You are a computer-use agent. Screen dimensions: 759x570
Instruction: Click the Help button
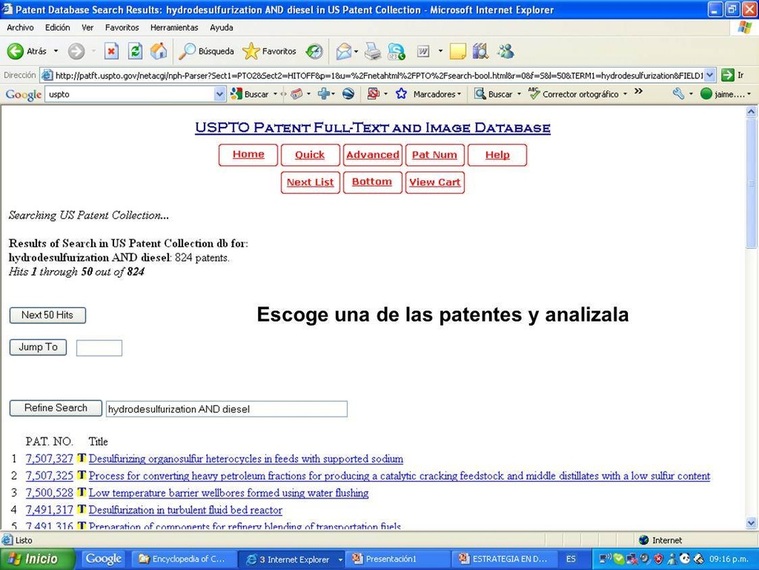pos(497,155)
